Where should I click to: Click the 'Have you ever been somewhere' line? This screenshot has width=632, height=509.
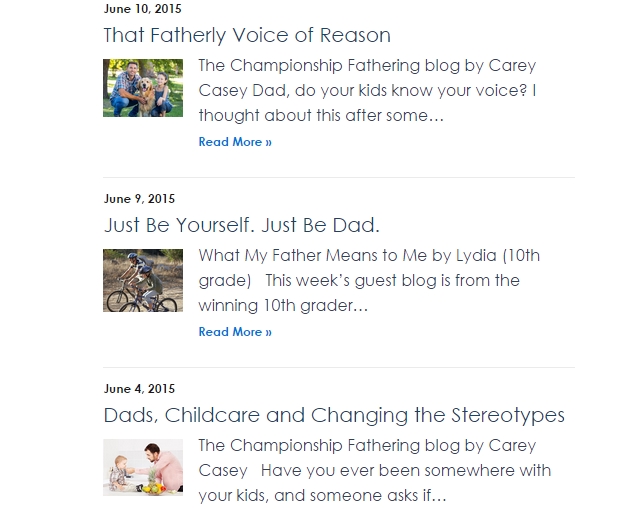(x=375, y=471)
